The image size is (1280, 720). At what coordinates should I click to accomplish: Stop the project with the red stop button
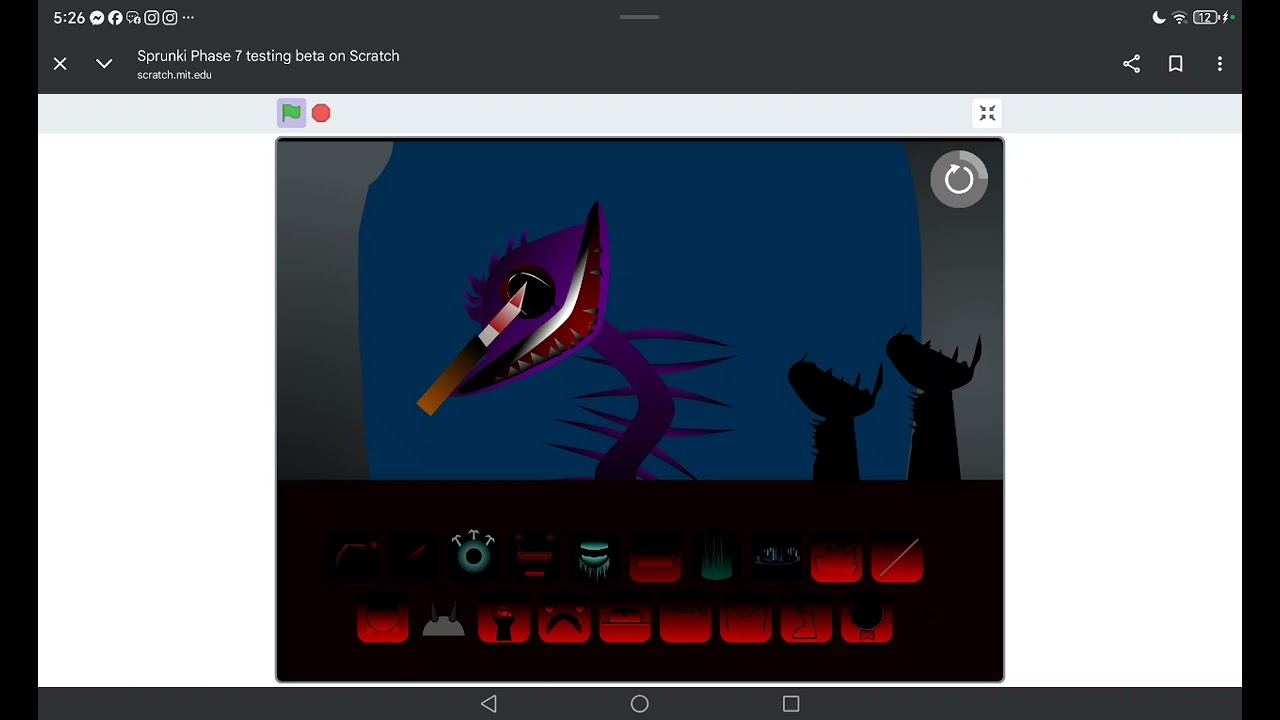(x=321, y=113)
